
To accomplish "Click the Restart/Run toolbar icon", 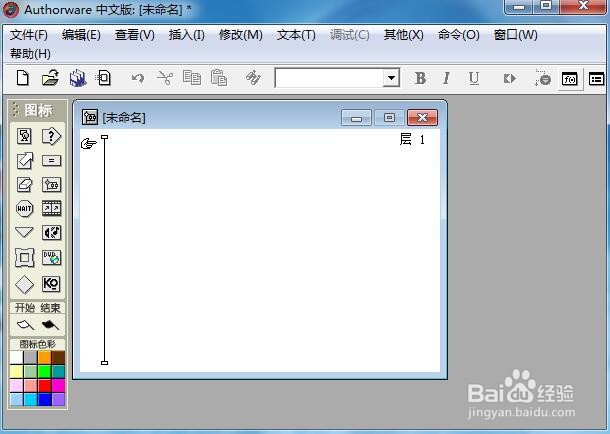I will coord(509,79).
